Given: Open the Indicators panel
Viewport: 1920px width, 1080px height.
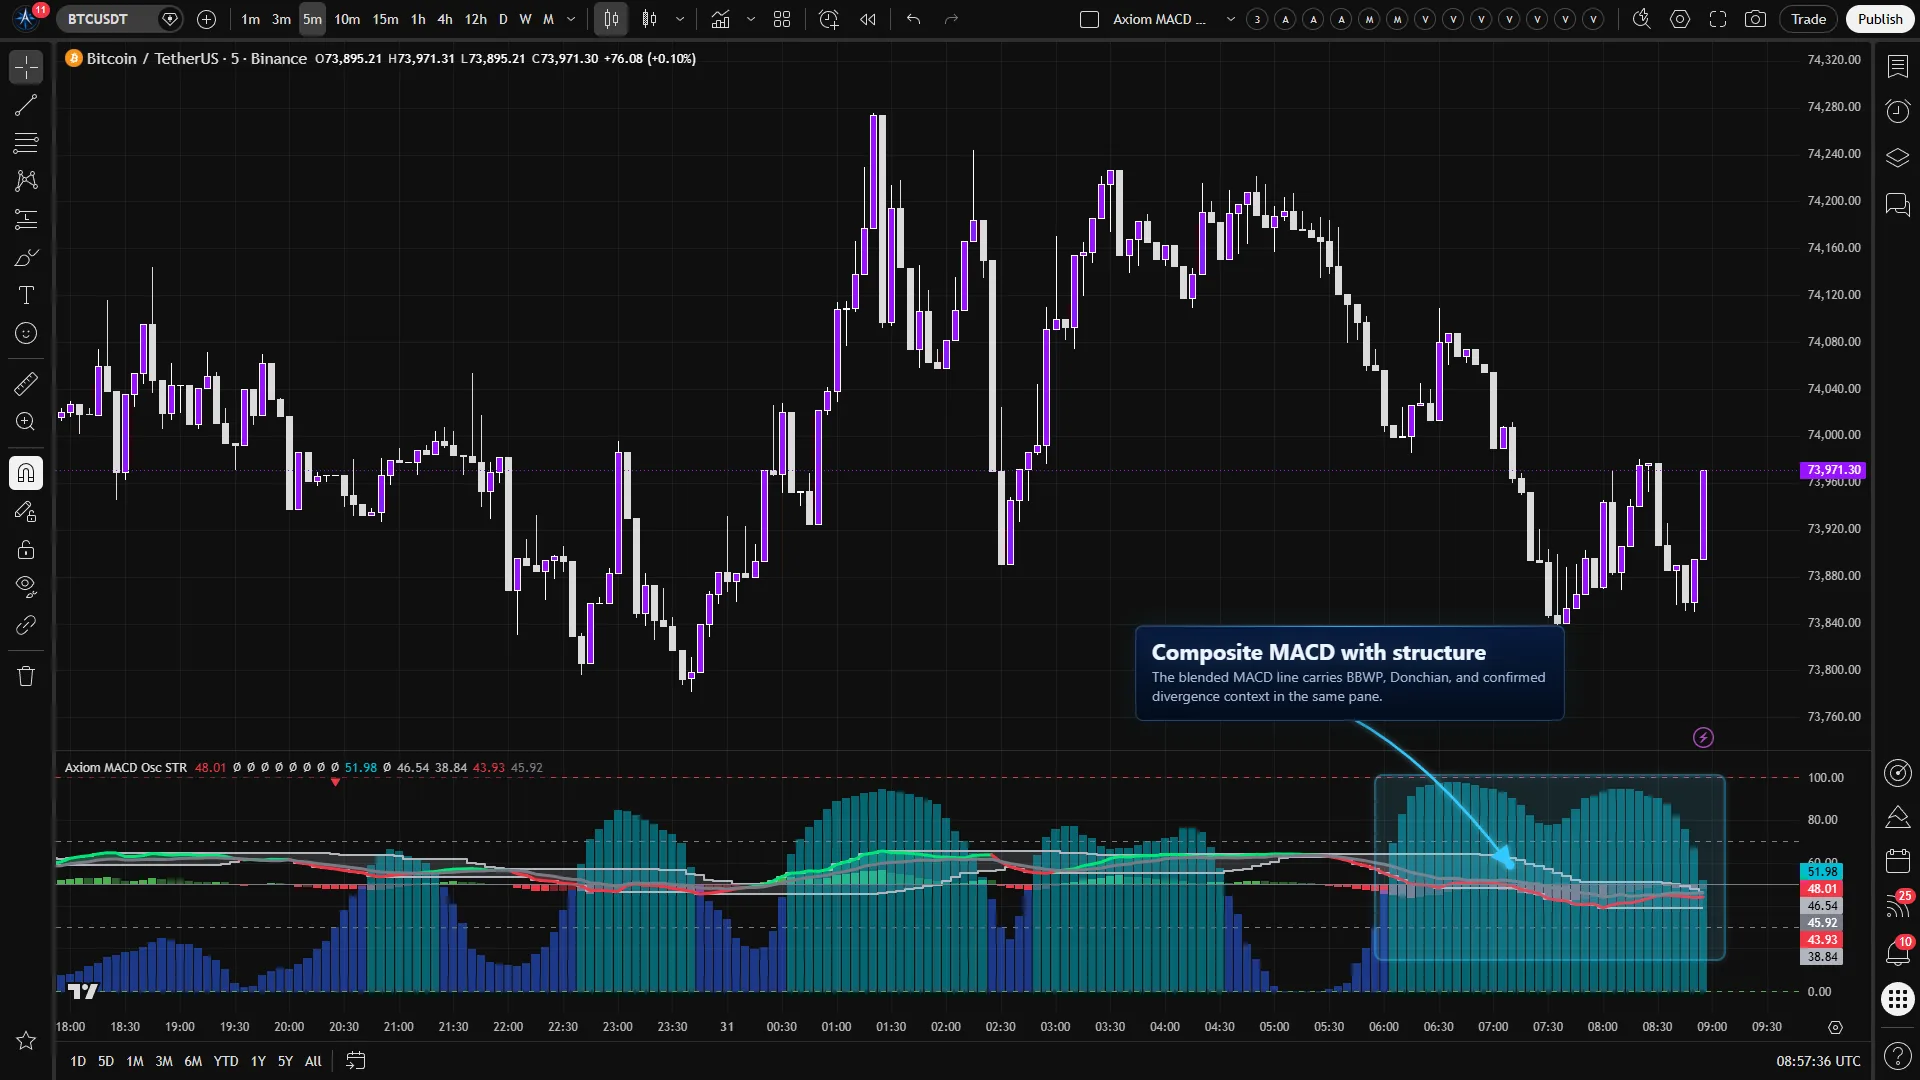Looking at the screenshot, I should pyautogui.click(x=720, y=19).
